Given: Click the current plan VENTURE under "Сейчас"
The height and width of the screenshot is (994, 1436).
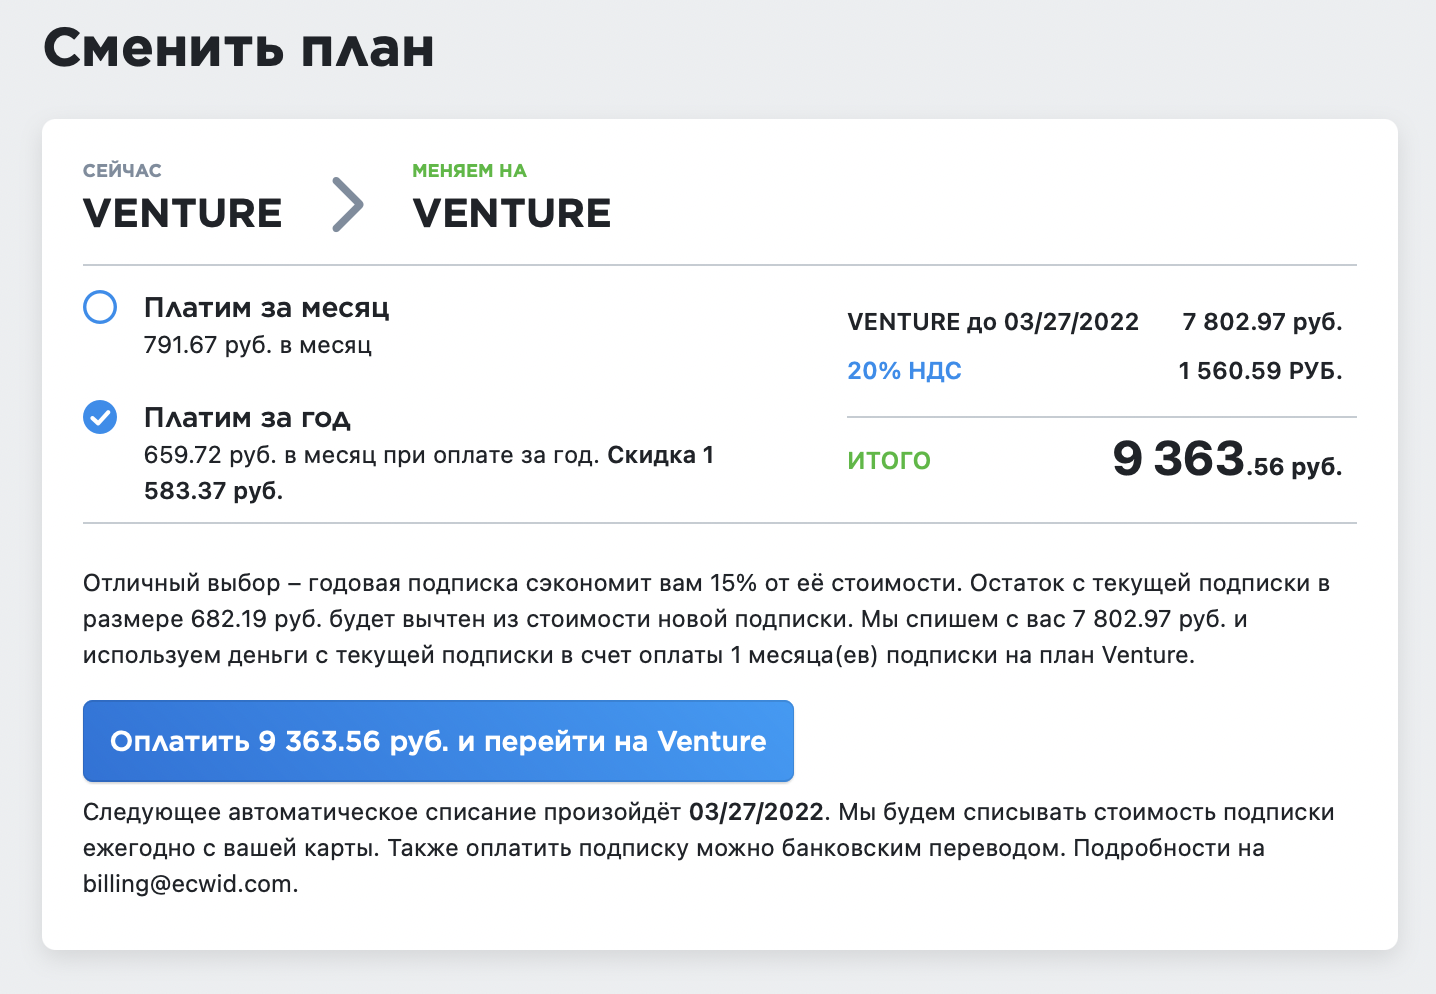Looking at the screenshot, I should [x=182, y=213].
